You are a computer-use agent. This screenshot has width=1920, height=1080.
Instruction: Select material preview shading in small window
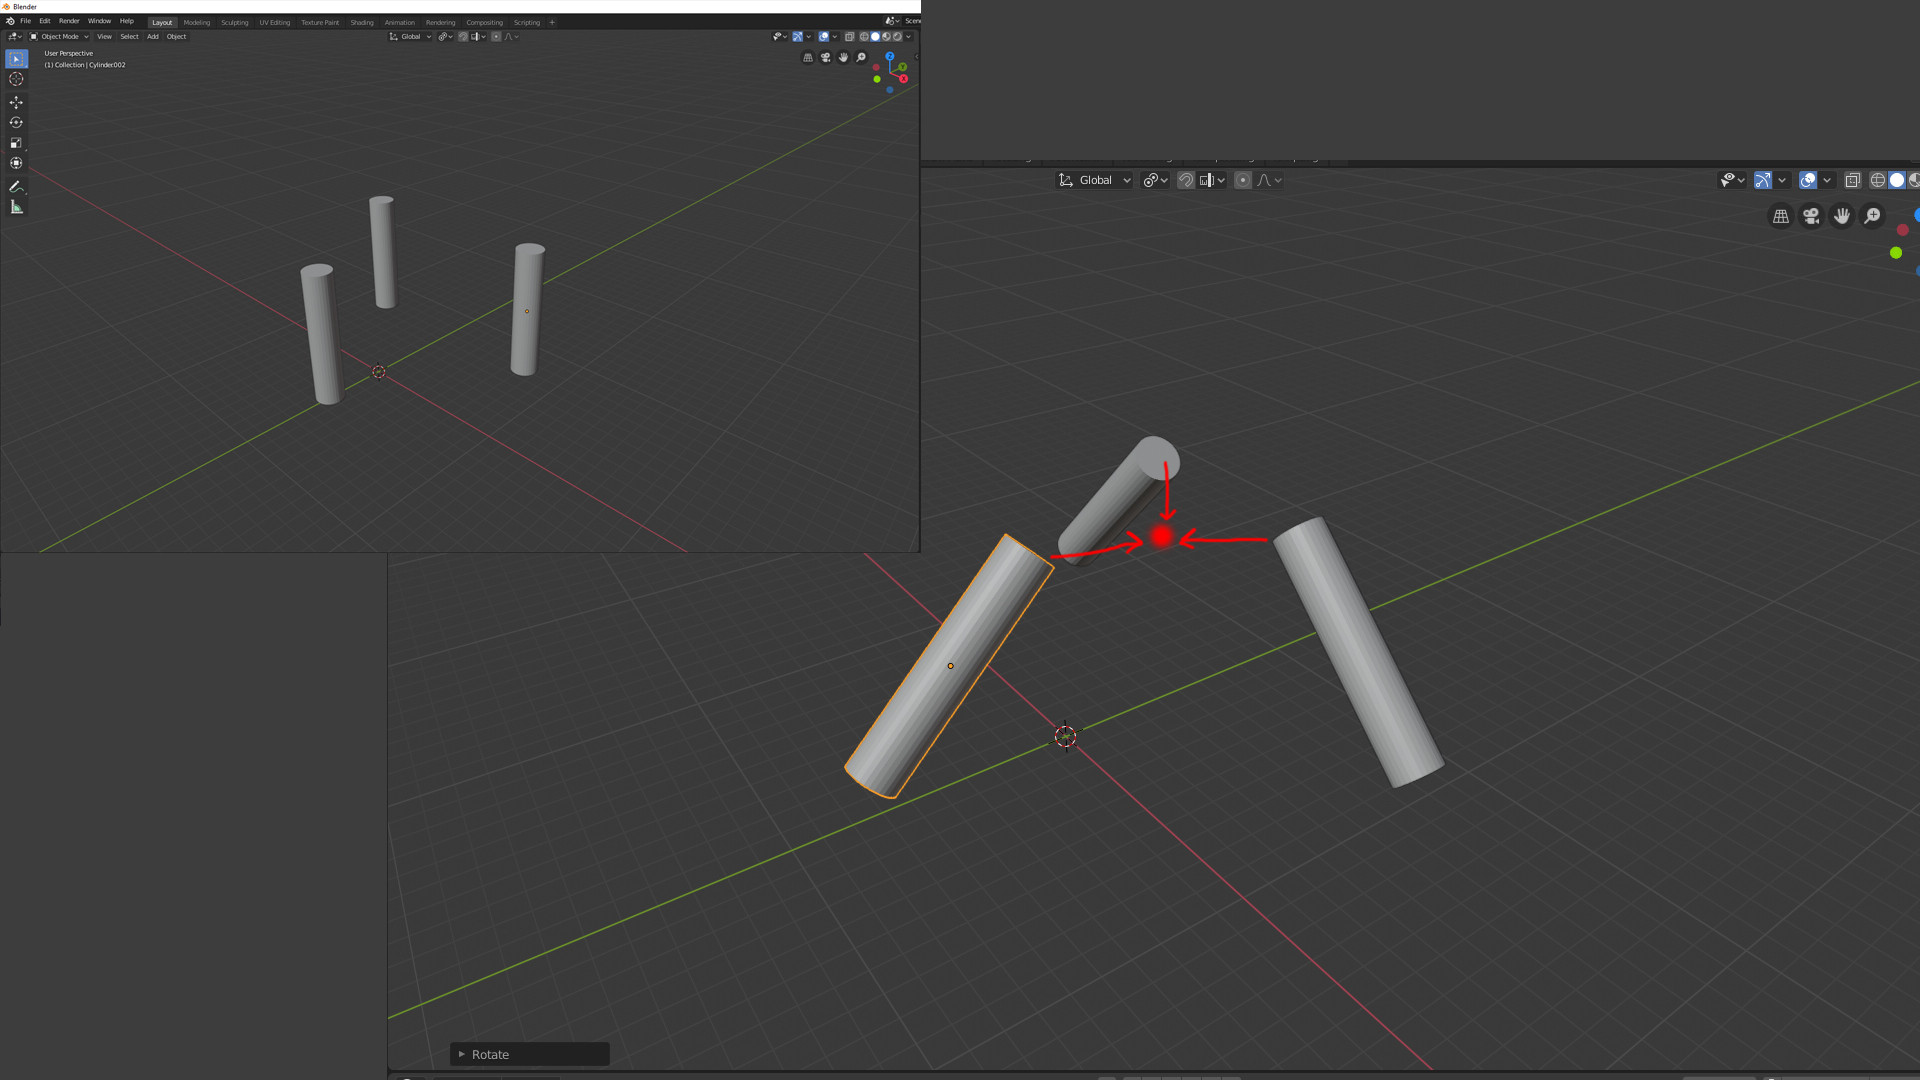886,36
